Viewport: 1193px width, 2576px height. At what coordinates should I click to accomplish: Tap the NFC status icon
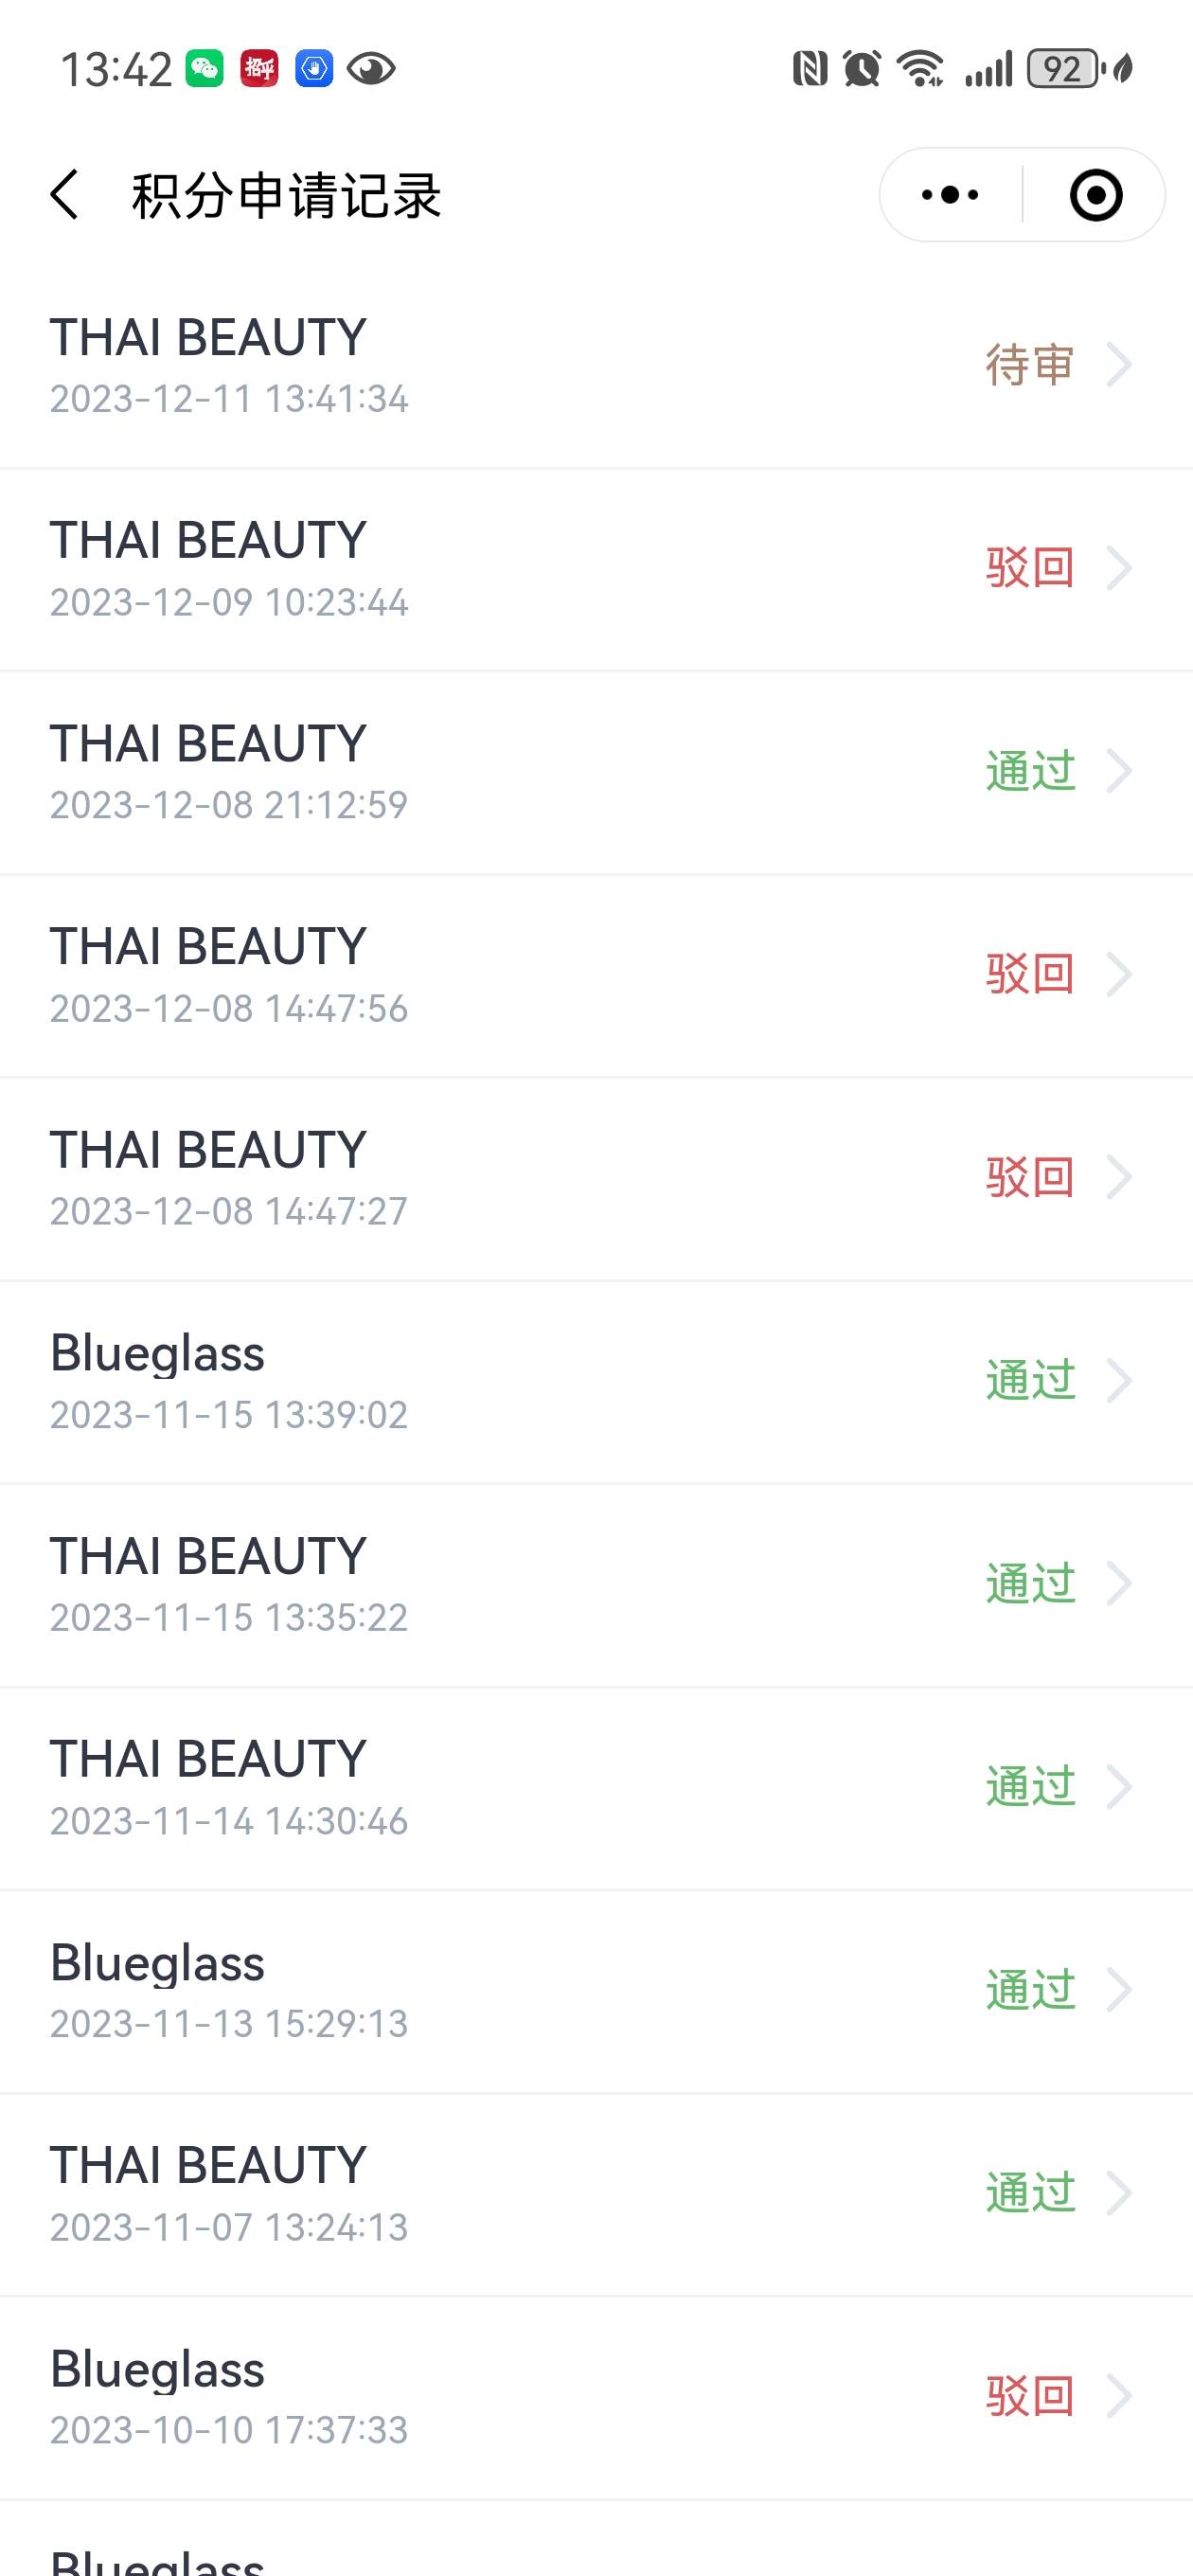pyautogui.click(x=809, y=69)
